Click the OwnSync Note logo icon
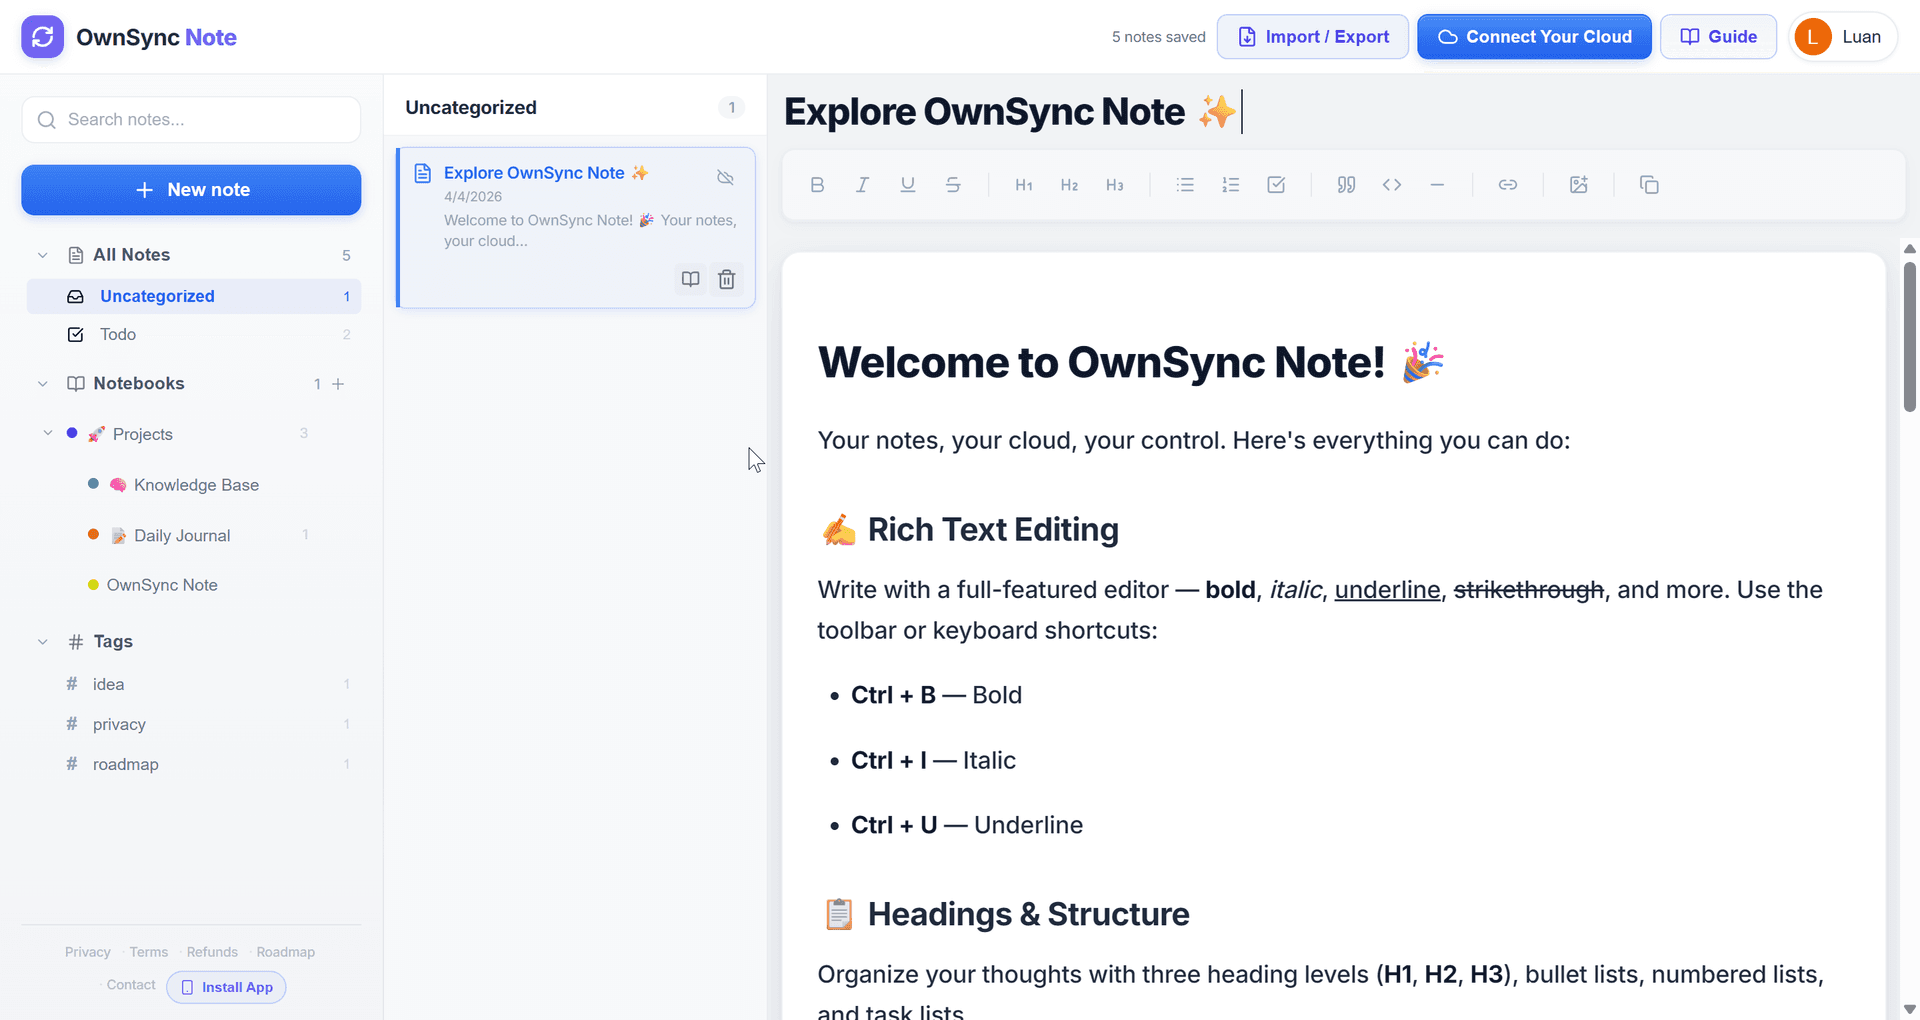 pyautogui.click(x=43, y=37)
